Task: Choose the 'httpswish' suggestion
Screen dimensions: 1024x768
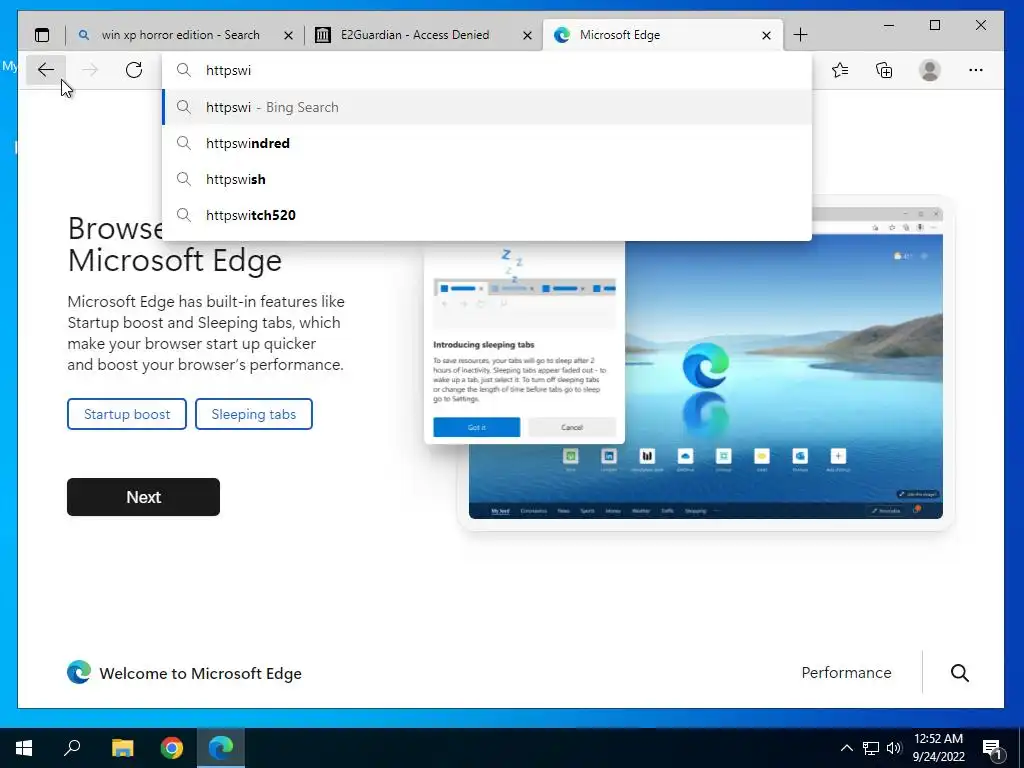Action: pos(487,179)
